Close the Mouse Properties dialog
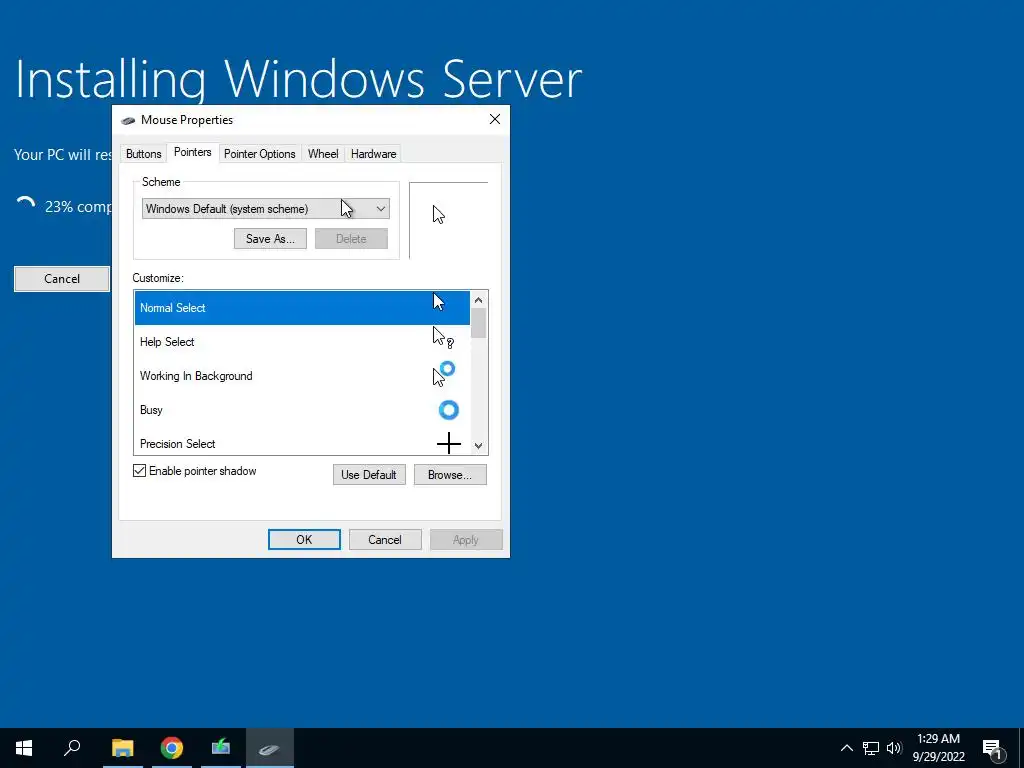 pos(495,119)
